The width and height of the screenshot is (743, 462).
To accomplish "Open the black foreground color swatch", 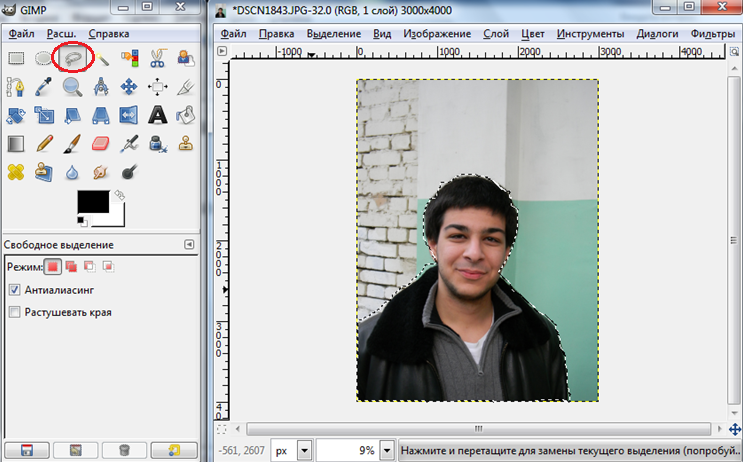I will pos(93,202).
